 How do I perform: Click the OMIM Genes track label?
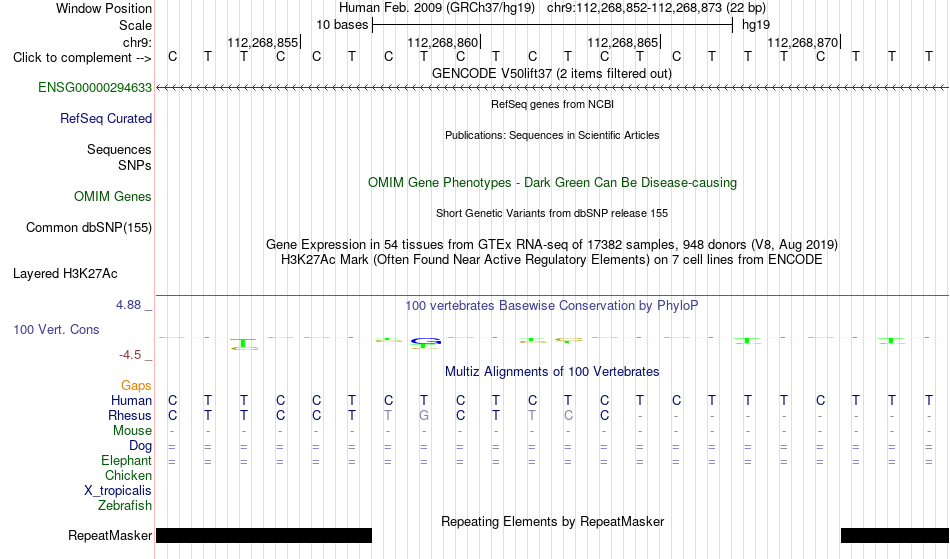point(113,197)
